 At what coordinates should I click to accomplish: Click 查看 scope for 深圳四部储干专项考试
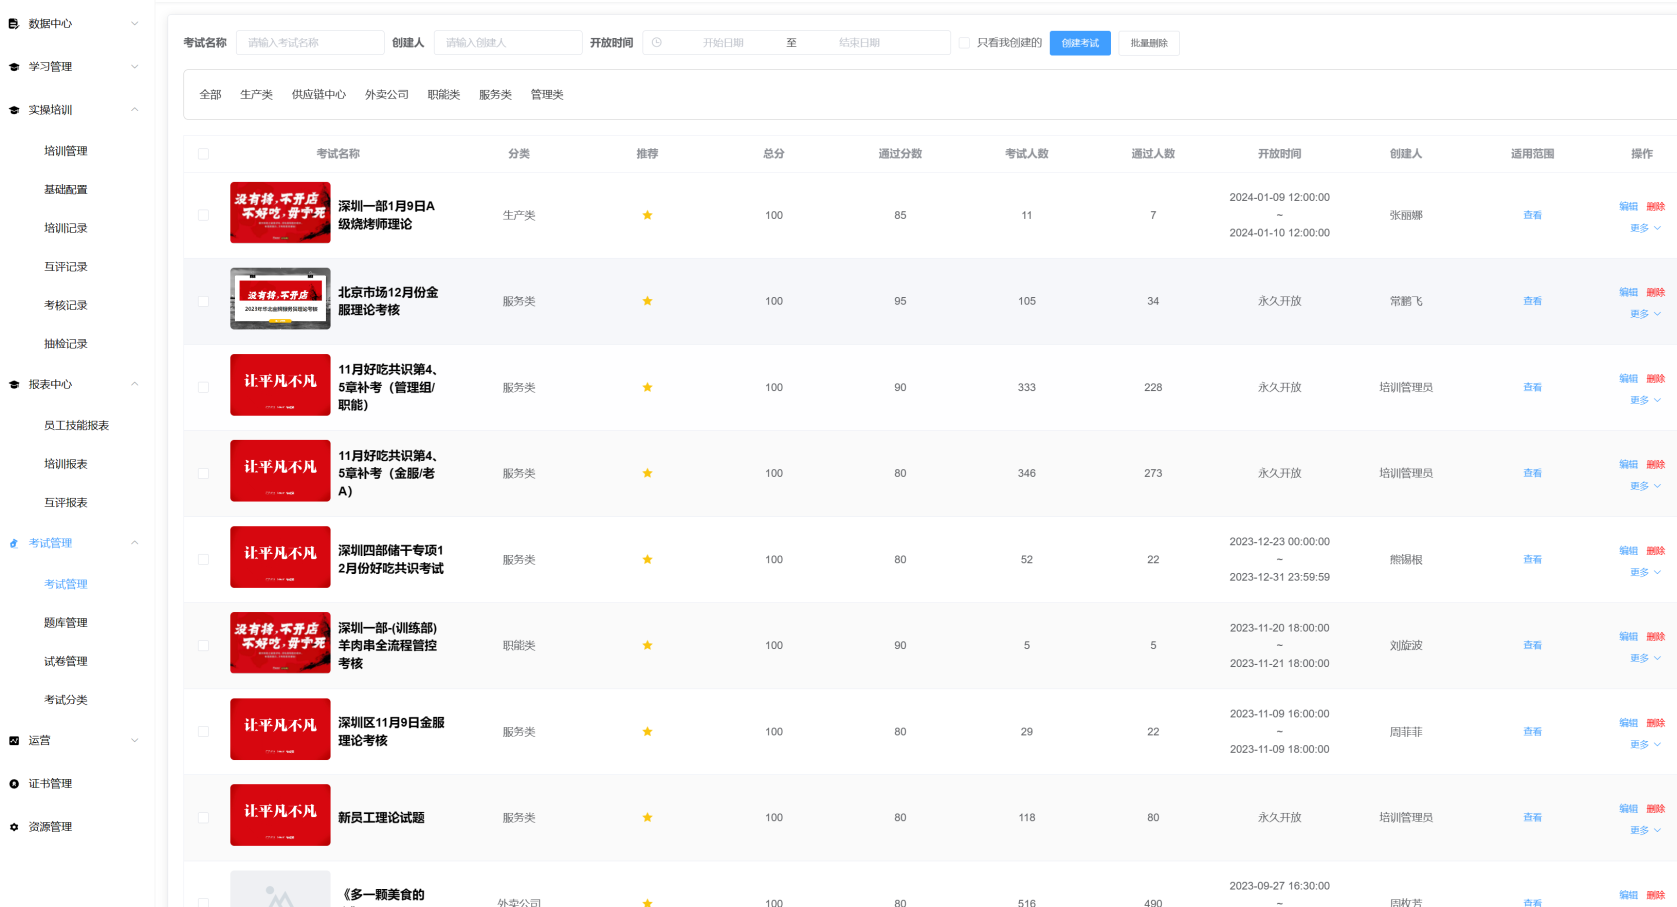[x=1532, y=559]
